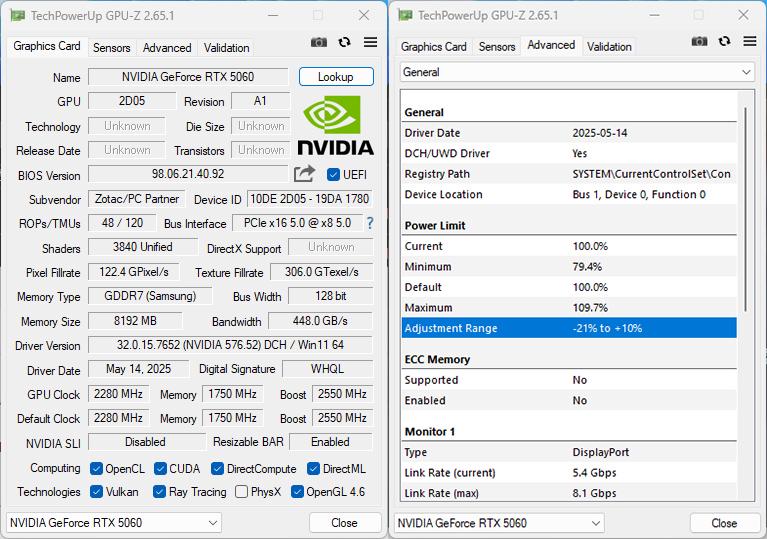The height and width of the screenshot is (539, 767).
Task: Click the Shaders field 3840 Unified
Action: [x=143, y=247]
